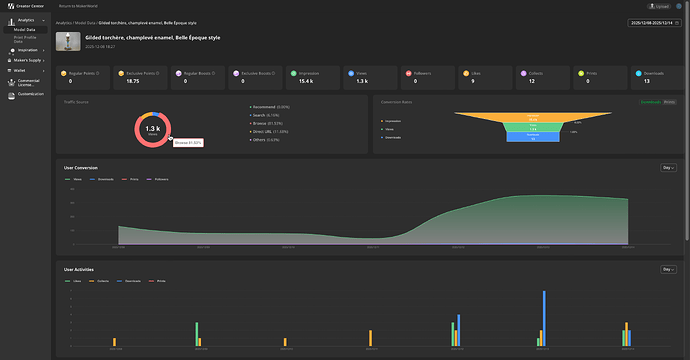Toggle Collects series in User Activities legend
690x360 pixels.
[x=99, y=281]
